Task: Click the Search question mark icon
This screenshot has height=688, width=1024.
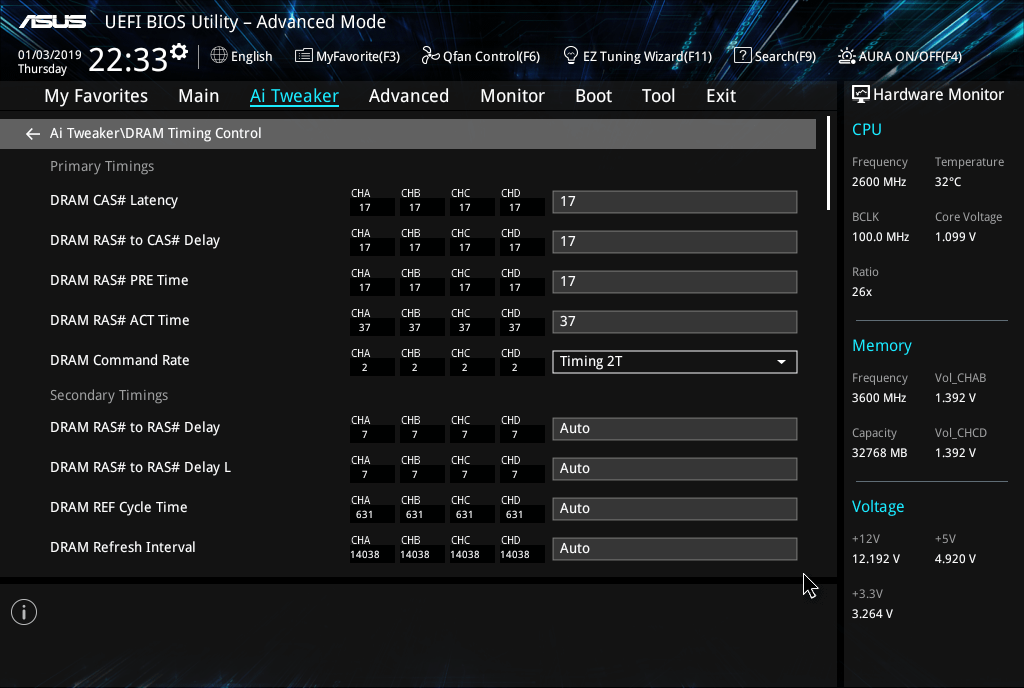Action: pos(743,55)
